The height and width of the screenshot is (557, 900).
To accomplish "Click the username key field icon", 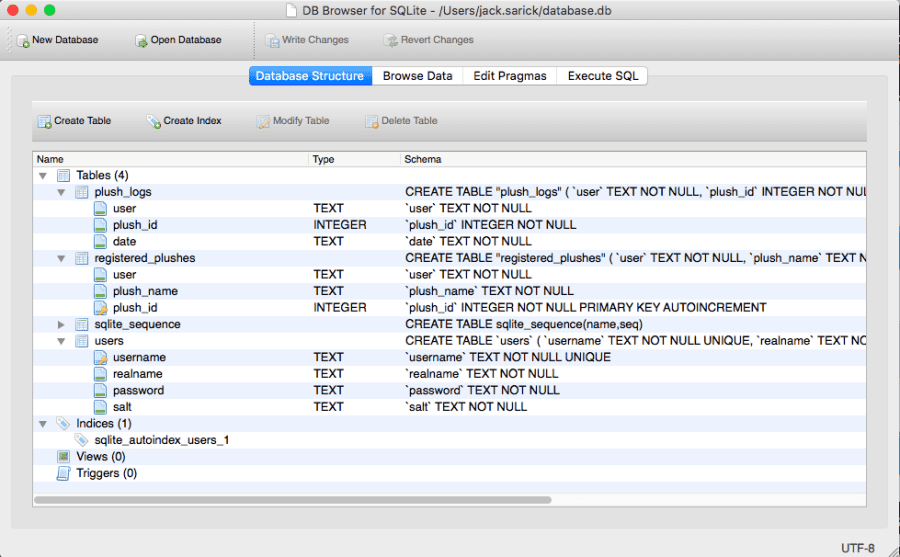I will (x=100, y=358).
